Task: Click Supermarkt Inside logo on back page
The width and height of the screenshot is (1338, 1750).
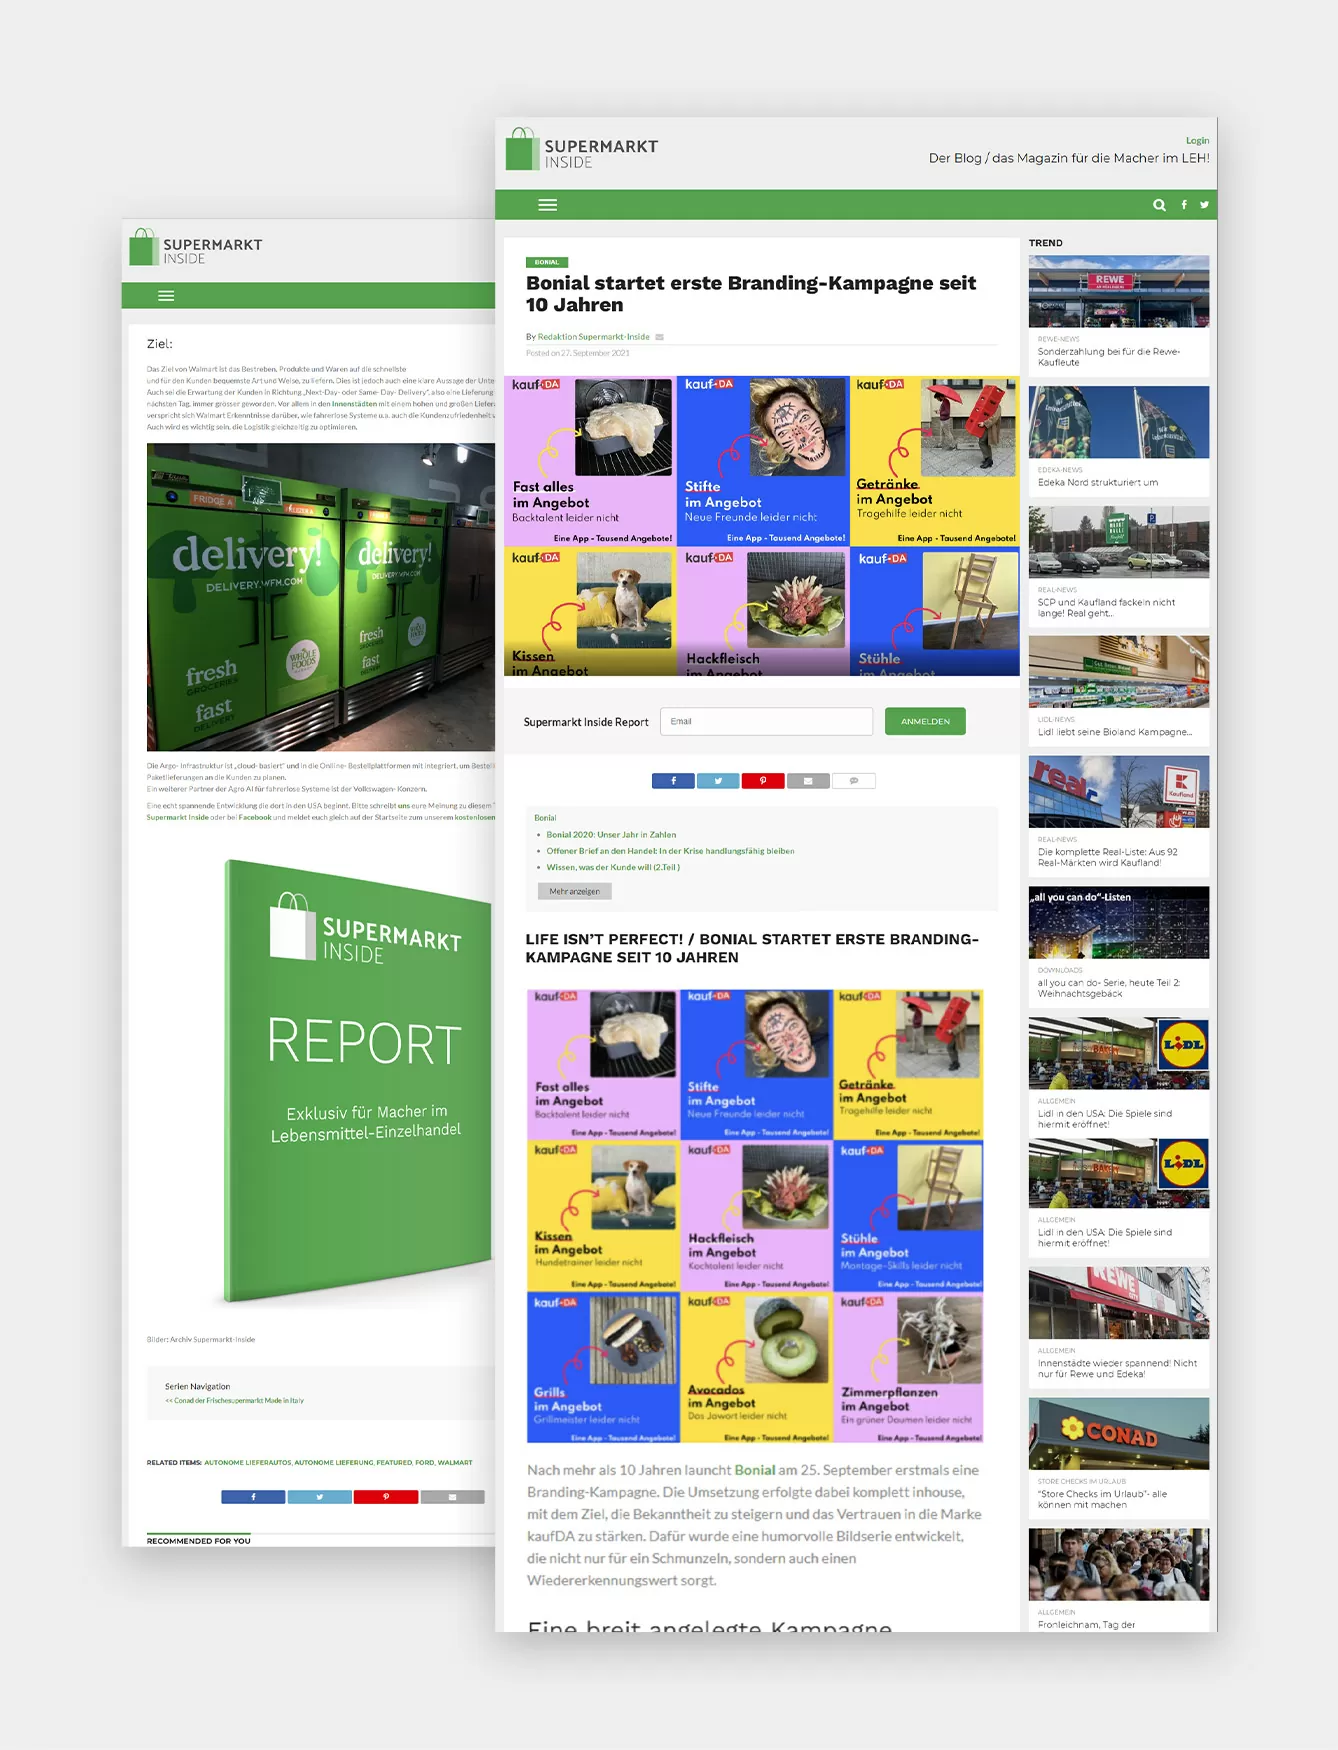Action: click(196, 248)
